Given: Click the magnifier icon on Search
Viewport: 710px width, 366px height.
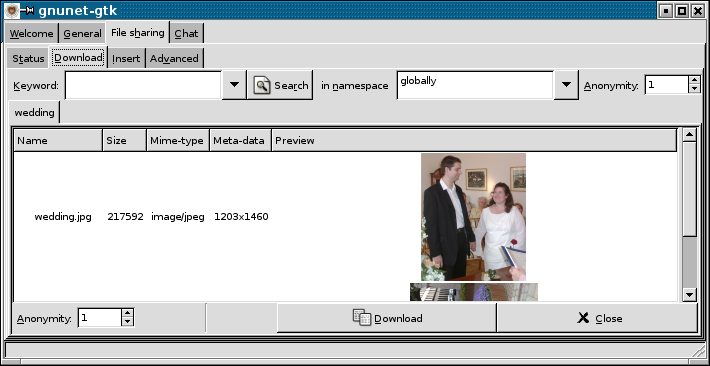Looking at the screenshot, I should tap(262, 85).
